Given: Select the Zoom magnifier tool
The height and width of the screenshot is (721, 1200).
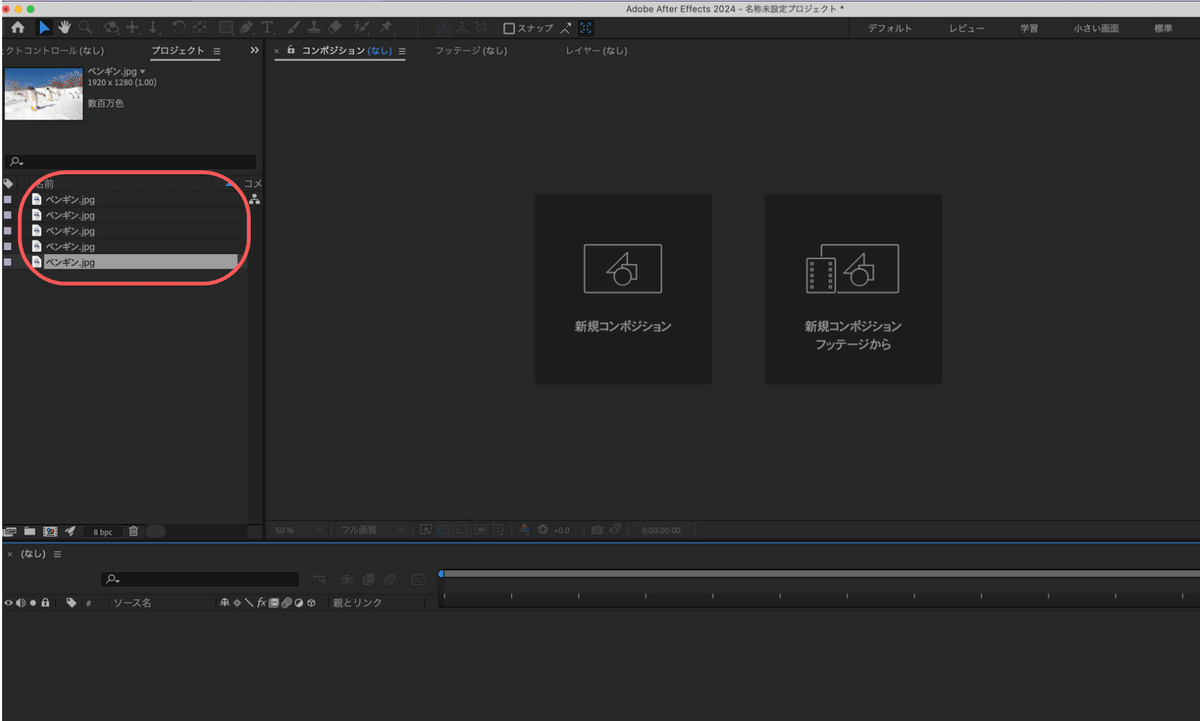Looking at the screenshot, I should click(86, 28).
